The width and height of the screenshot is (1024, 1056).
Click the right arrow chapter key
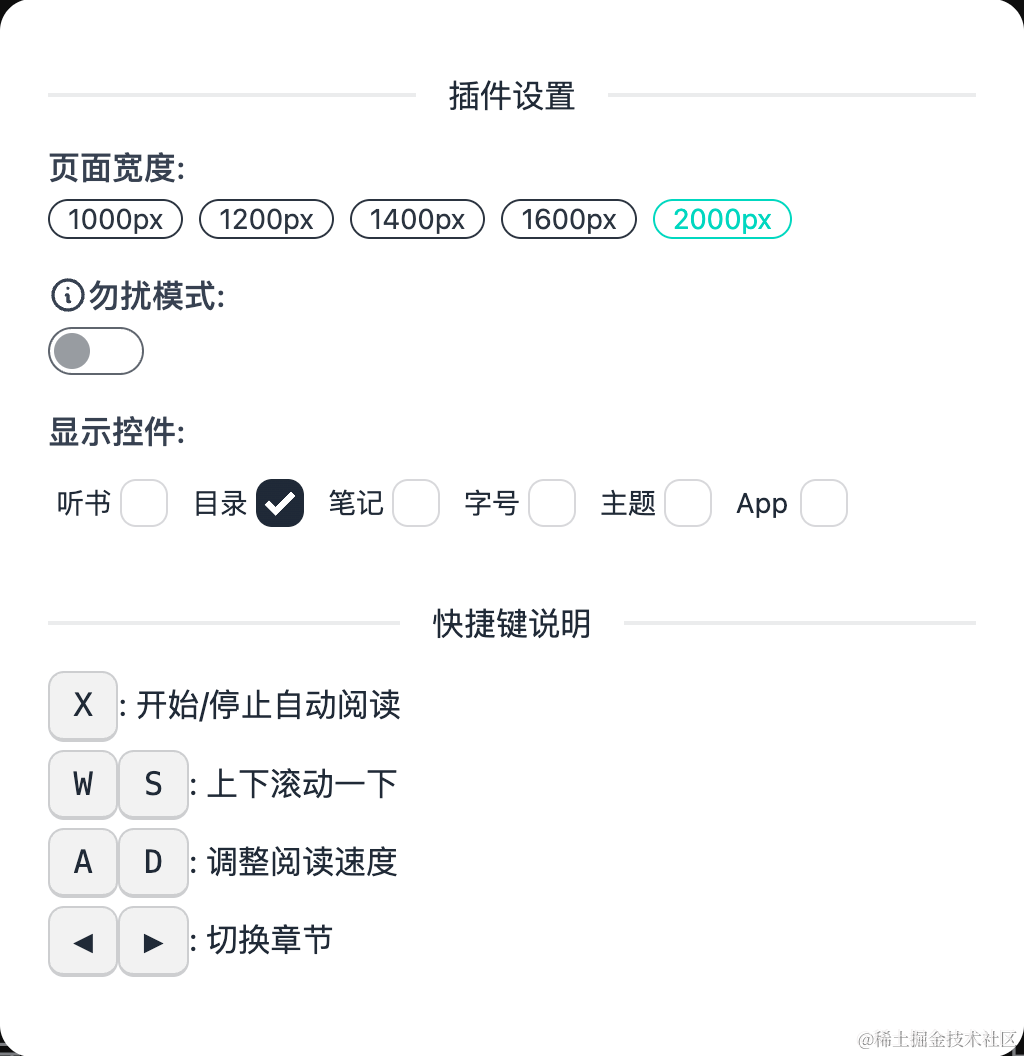153,941
